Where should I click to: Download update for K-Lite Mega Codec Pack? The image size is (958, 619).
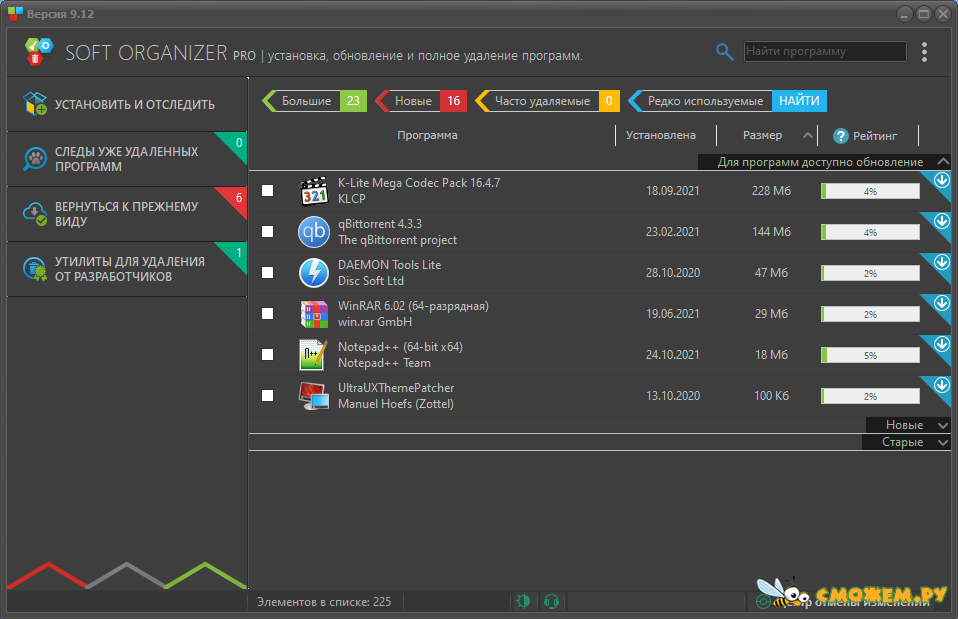[x=942, y=180]
